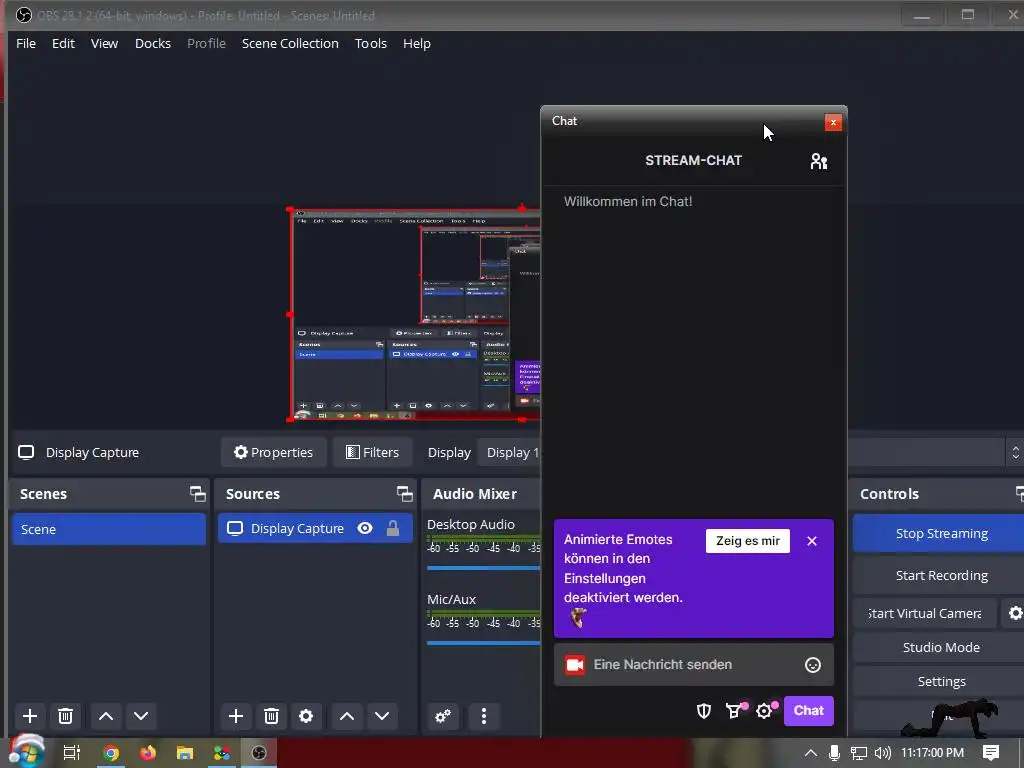The width and height of the screenshot is (1024, 768).
Task: Open File Explorer from the taskbar
Action: pos(185,753)
